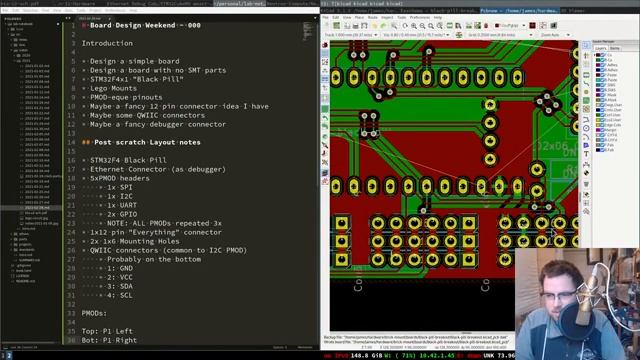Open the Footprint Viewer icon
This screenshot has height=360, width=640.
458,26
